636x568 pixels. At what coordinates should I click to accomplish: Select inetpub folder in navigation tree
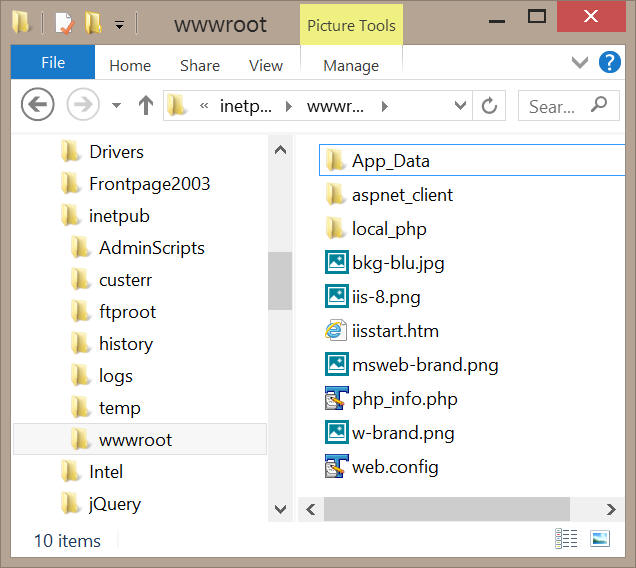105,216
